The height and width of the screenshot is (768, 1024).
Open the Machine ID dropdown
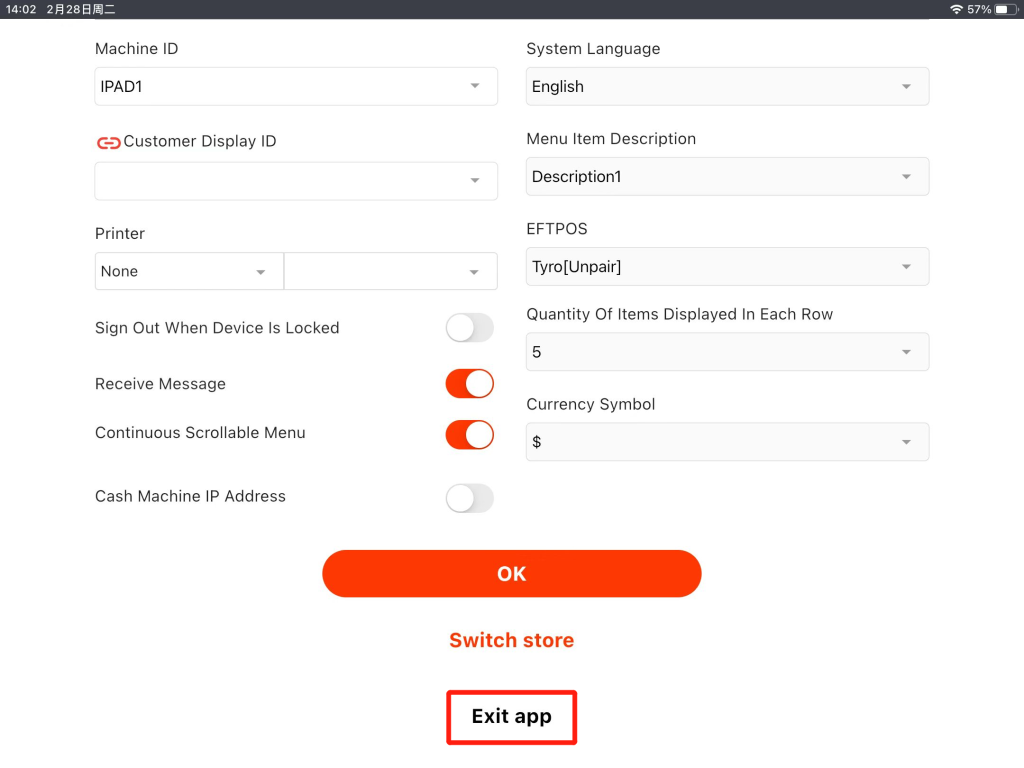point(296,87)
